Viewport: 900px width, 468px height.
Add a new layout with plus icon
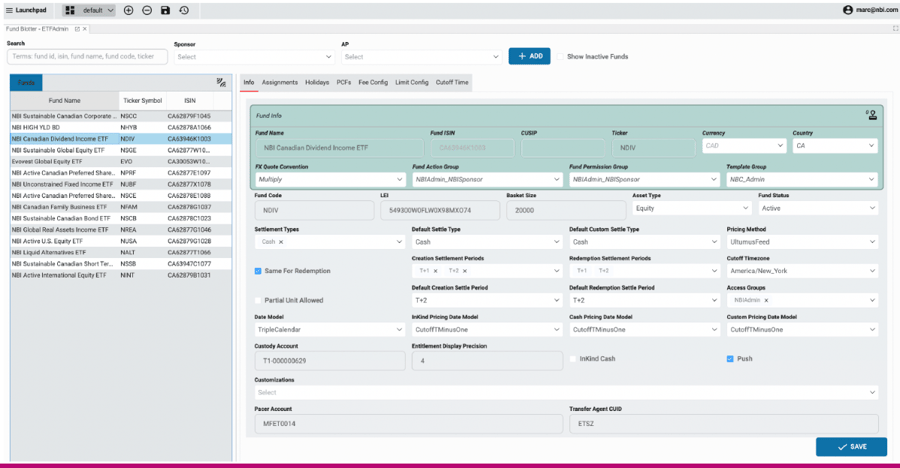click(129, 10)
